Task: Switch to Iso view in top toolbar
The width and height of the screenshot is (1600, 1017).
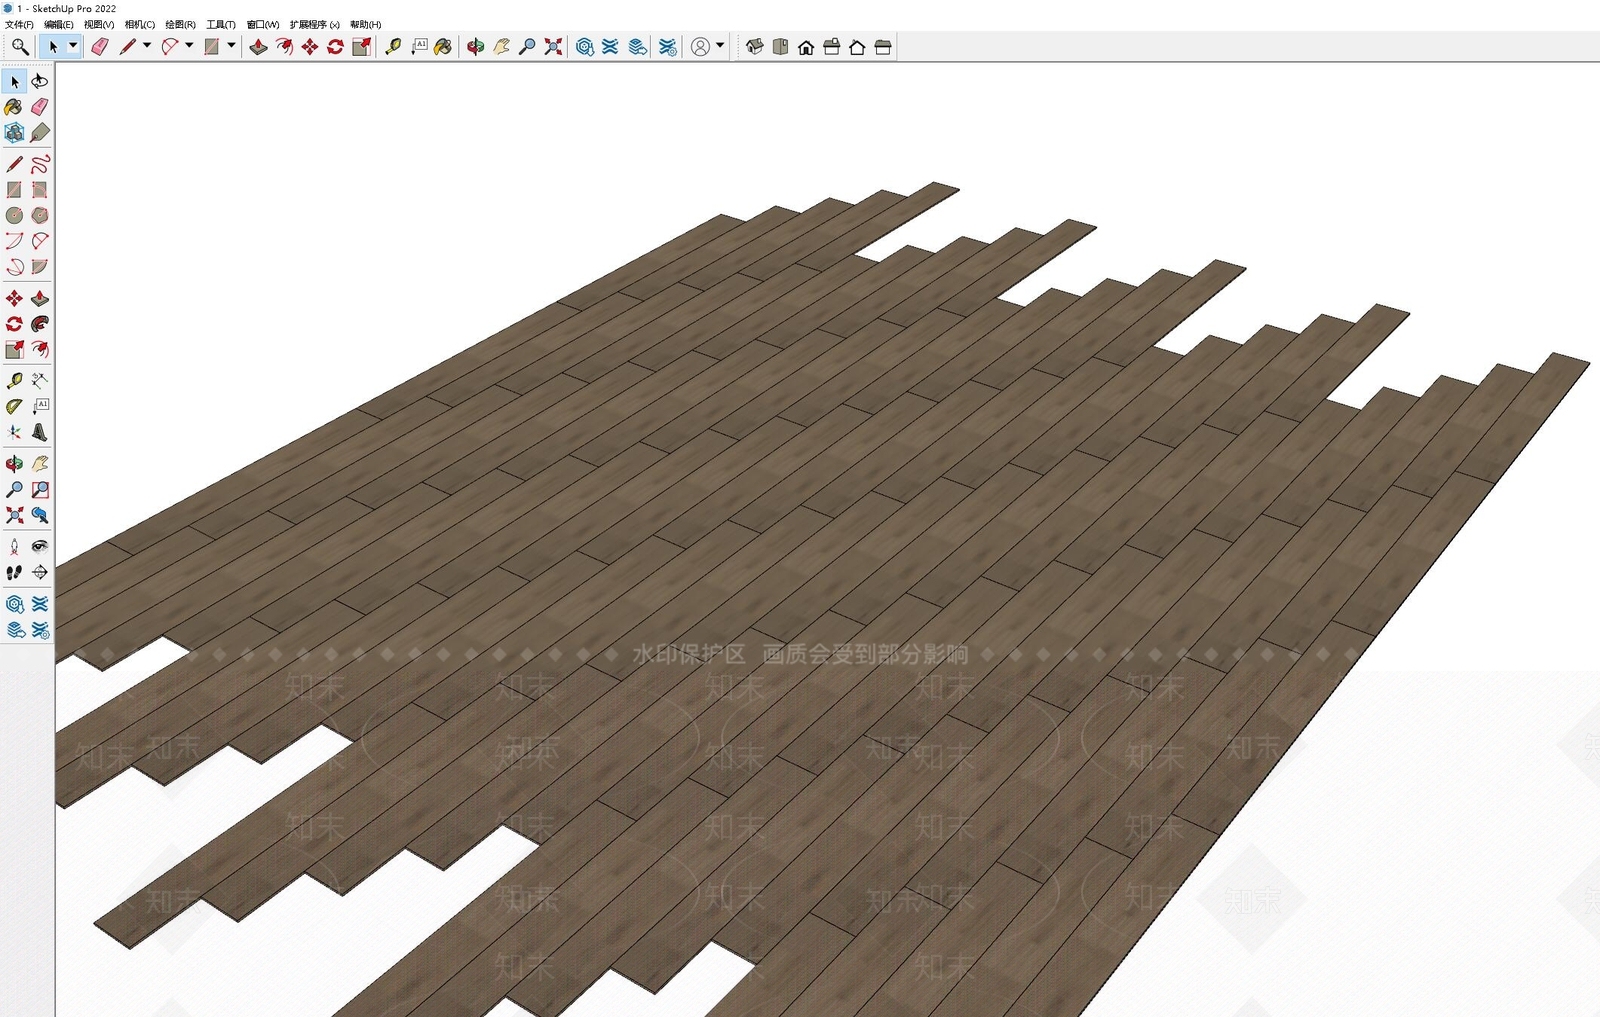Action: click(x=755, y=47)
